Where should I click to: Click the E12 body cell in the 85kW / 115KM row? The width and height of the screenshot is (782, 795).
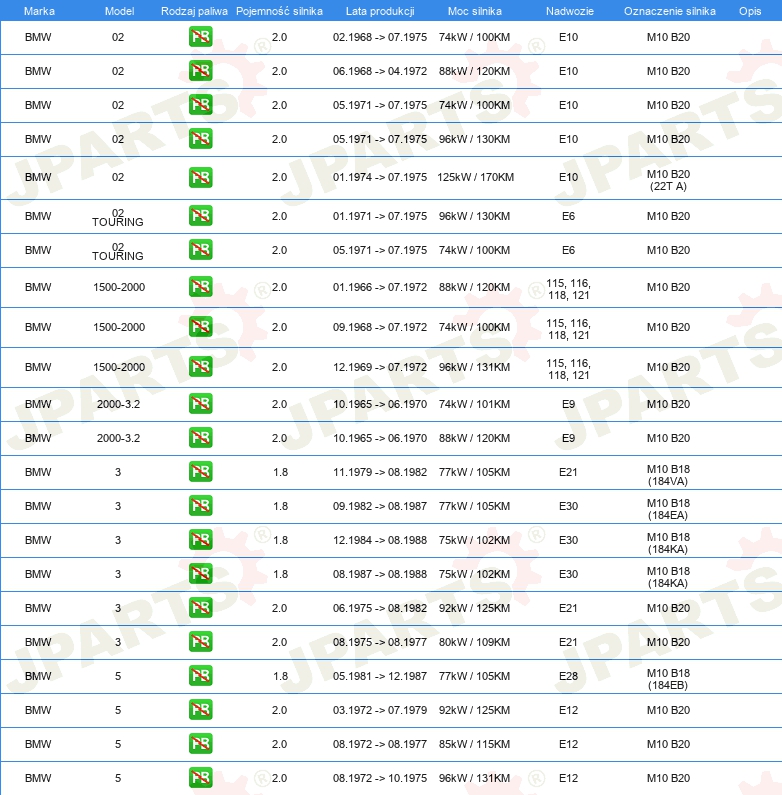tap(568, 744)
